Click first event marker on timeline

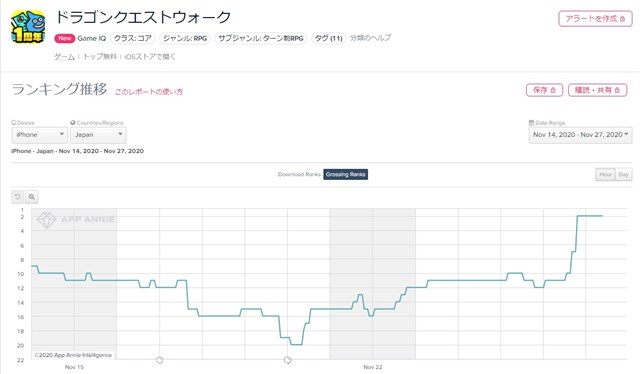(160, 360)
